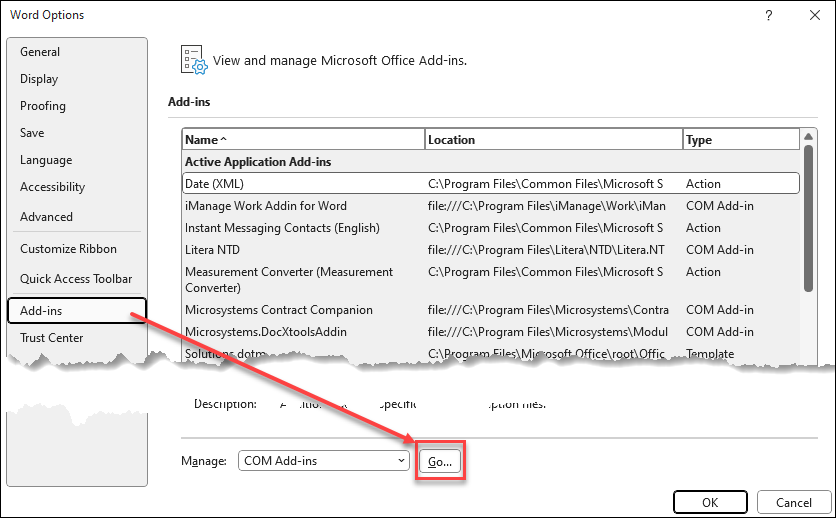Switch to Proofing settings
This screenshot has width=836, height=518.
[43, 106]
